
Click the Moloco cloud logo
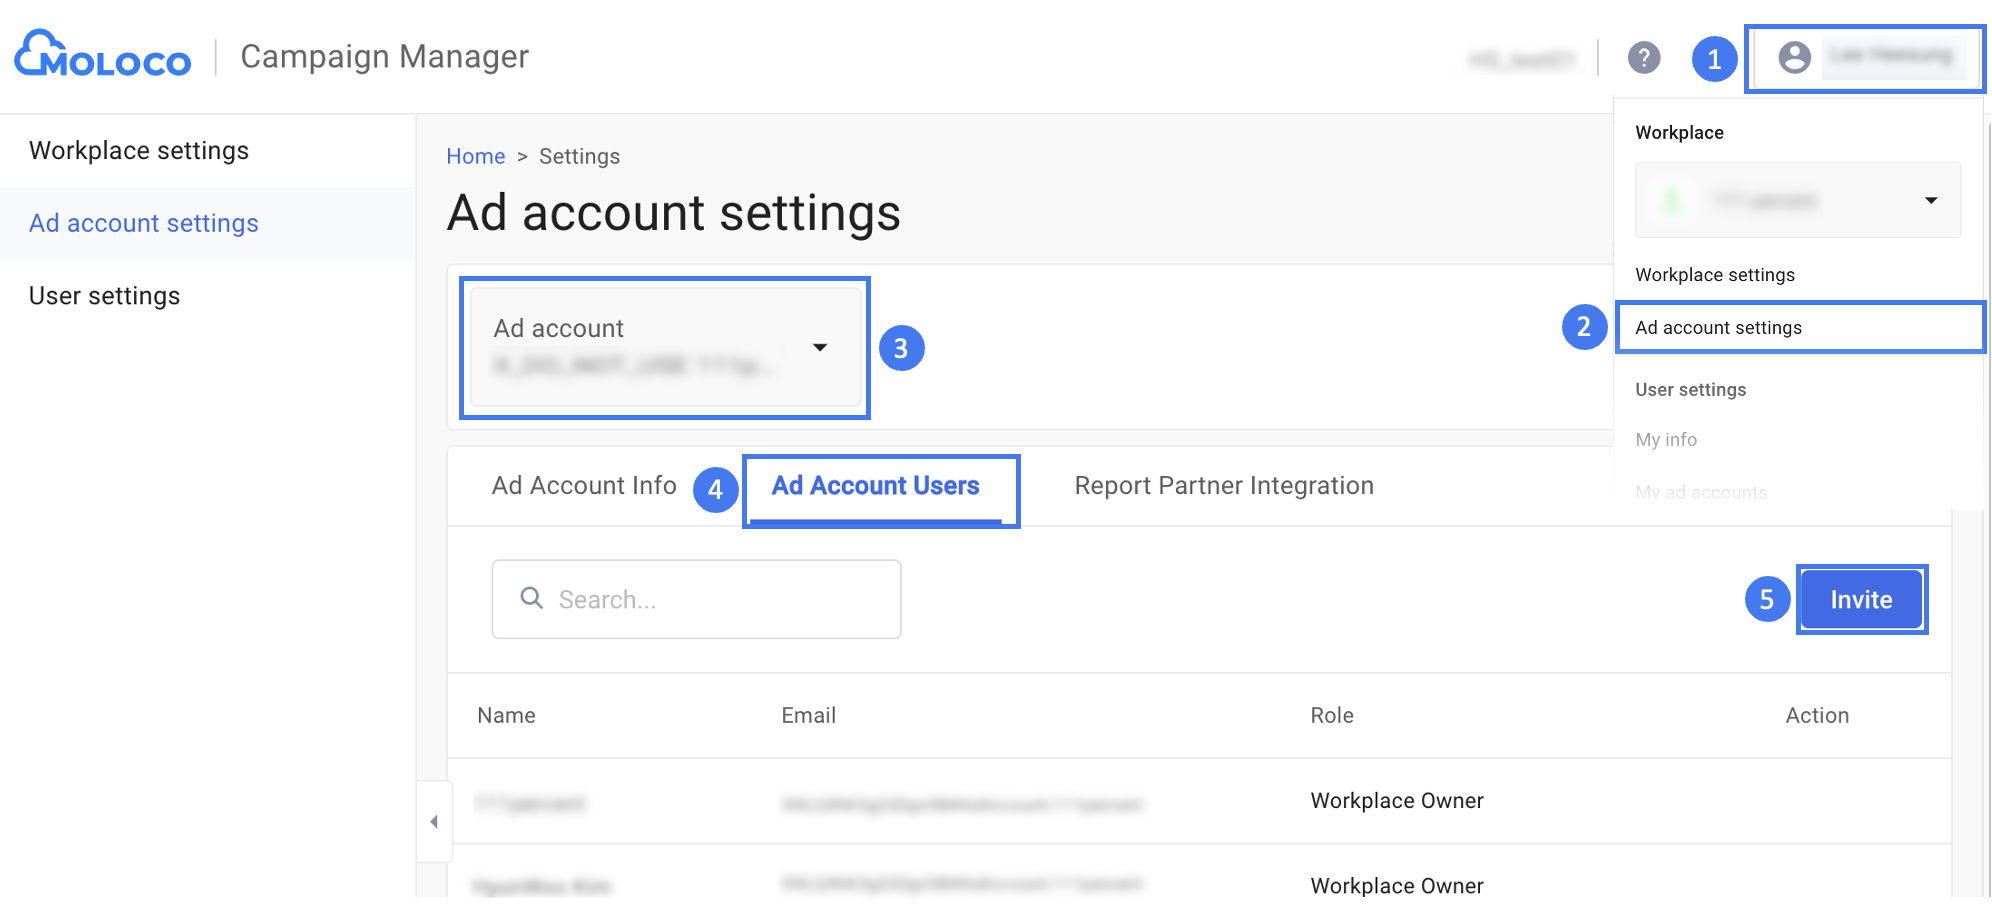coord(102,55)
